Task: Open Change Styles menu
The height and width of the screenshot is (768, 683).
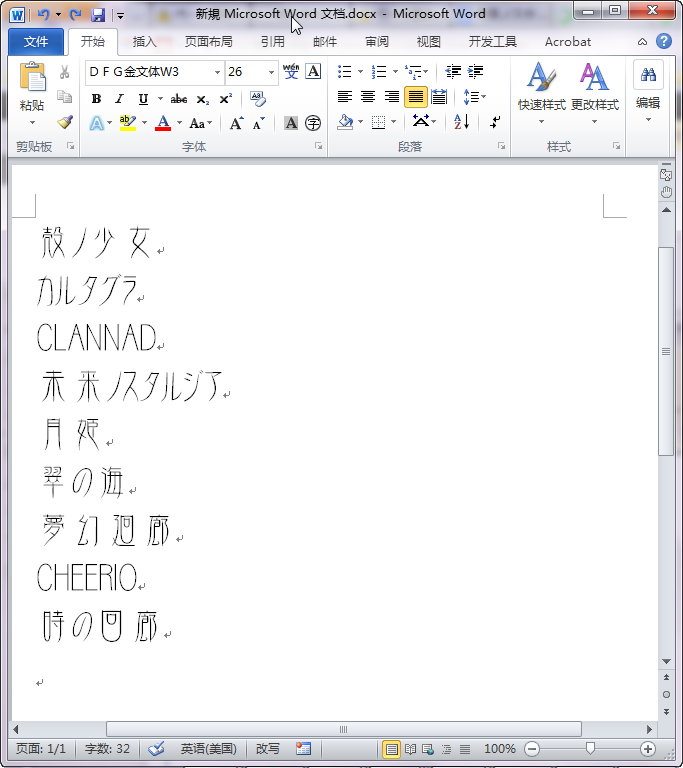Action: coord(594,93)
